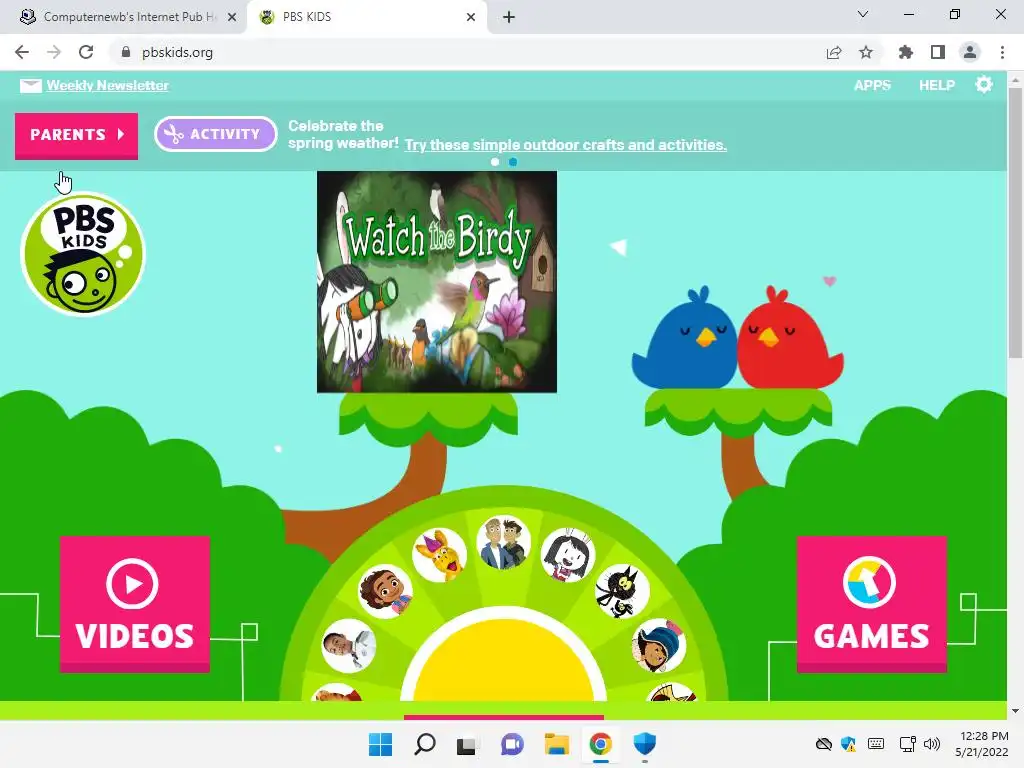1024x768 pixels.
Task: Open the Watch the Birdy game thumbnail
Action: click(437, 281)
